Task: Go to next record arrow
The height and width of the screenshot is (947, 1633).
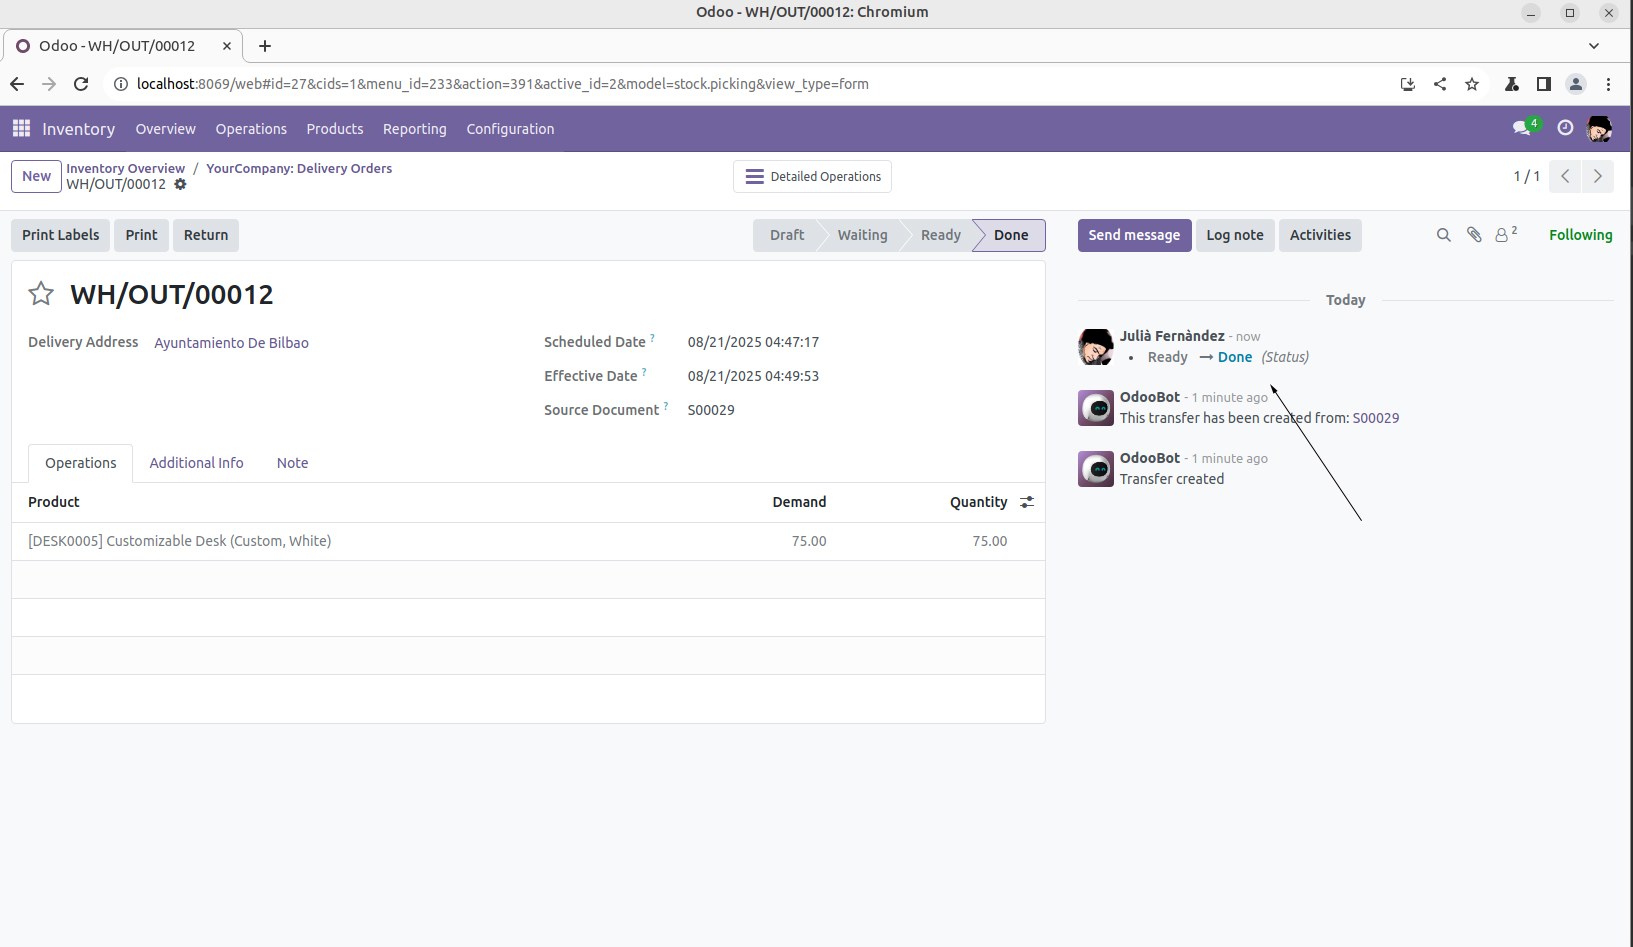Action: point(1597,176)
